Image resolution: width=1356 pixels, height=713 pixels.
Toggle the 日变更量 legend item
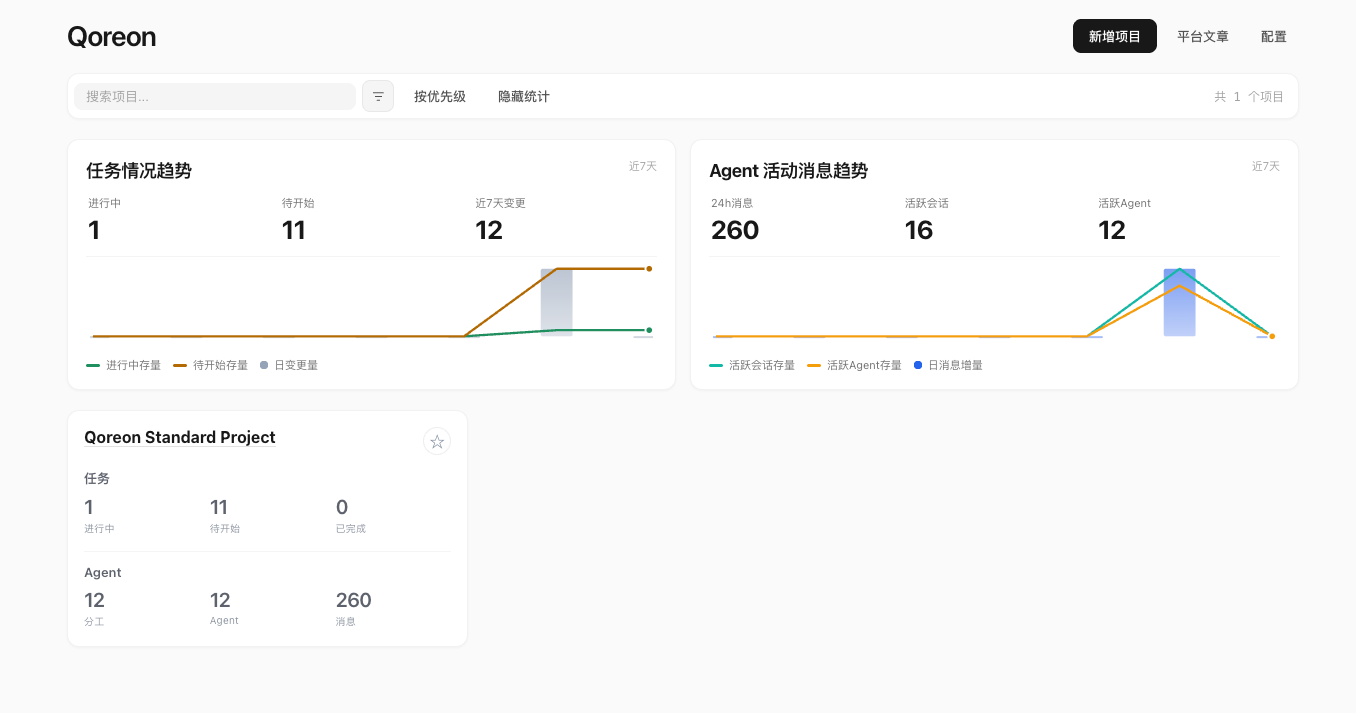(x=289, y=365)
